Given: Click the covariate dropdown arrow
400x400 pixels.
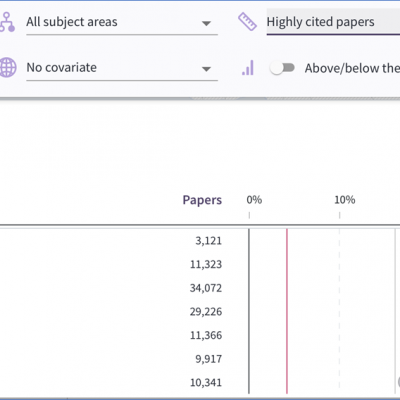Looking at the screenshot, I should pyautogui.click(x=206, y=69).
